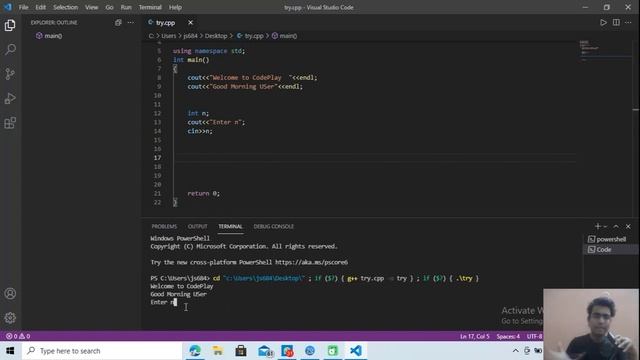Viewport: 640px width, 360px height.
Task: Select the Code terminal instance
Action: coord(610,249)
